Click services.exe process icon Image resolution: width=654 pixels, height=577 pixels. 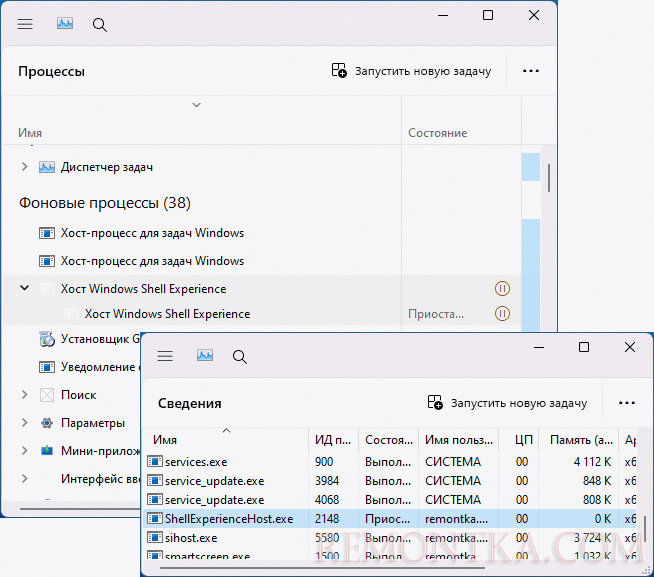[155, 461]
